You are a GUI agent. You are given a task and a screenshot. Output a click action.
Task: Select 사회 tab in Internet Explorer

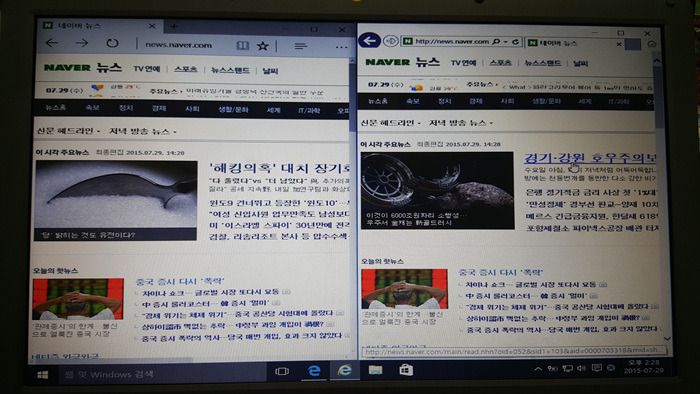pos(508,101)
